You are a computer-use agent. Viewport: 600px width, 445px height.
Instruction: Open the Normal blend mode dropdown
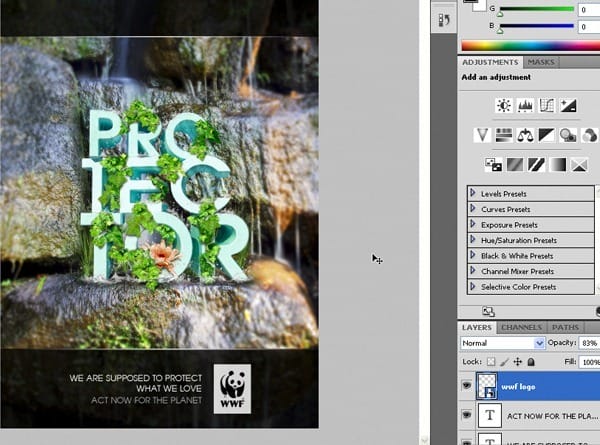click(502, 343)
